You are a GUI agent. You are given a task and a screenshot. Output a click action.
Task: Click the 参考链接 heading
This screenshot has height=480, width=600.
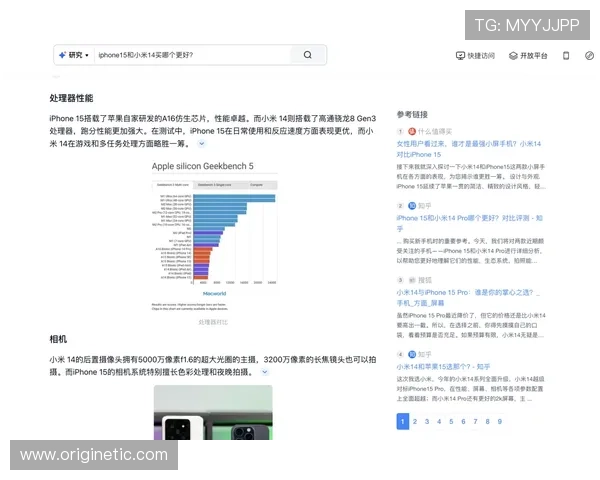pos(412,114)
